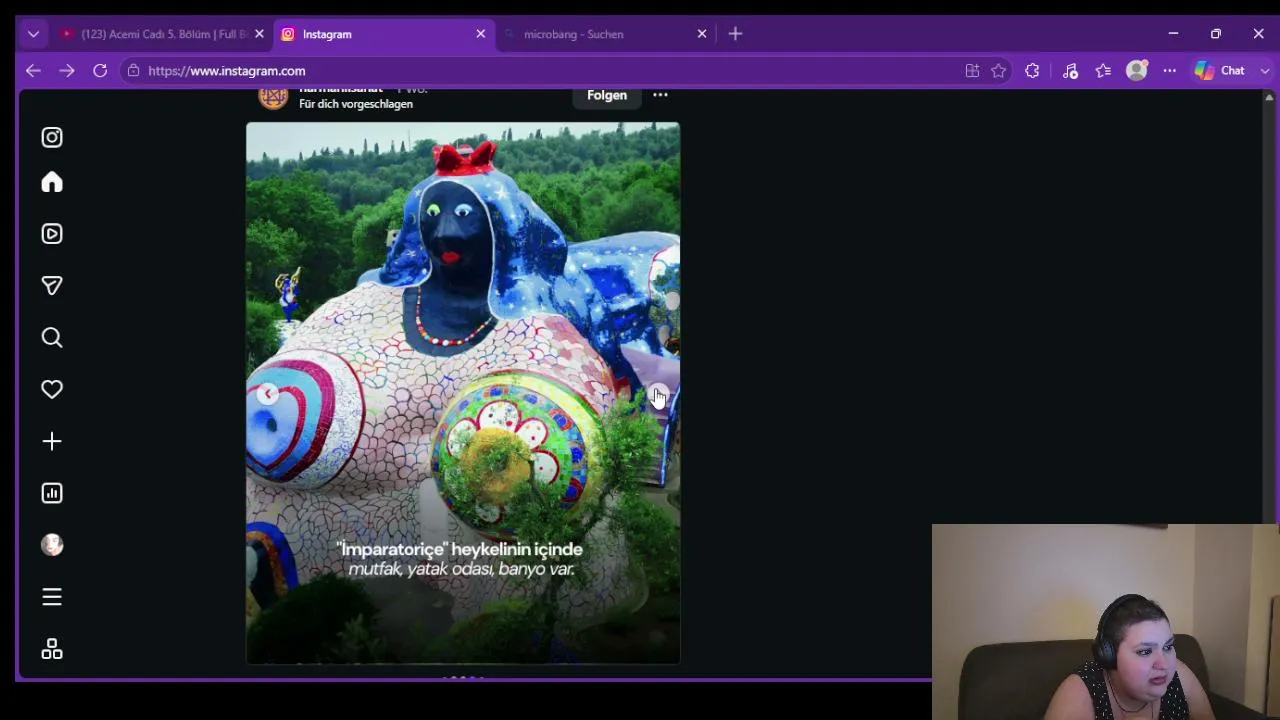Close the microbang tab
1280x720 pixels.
point(702,34)
